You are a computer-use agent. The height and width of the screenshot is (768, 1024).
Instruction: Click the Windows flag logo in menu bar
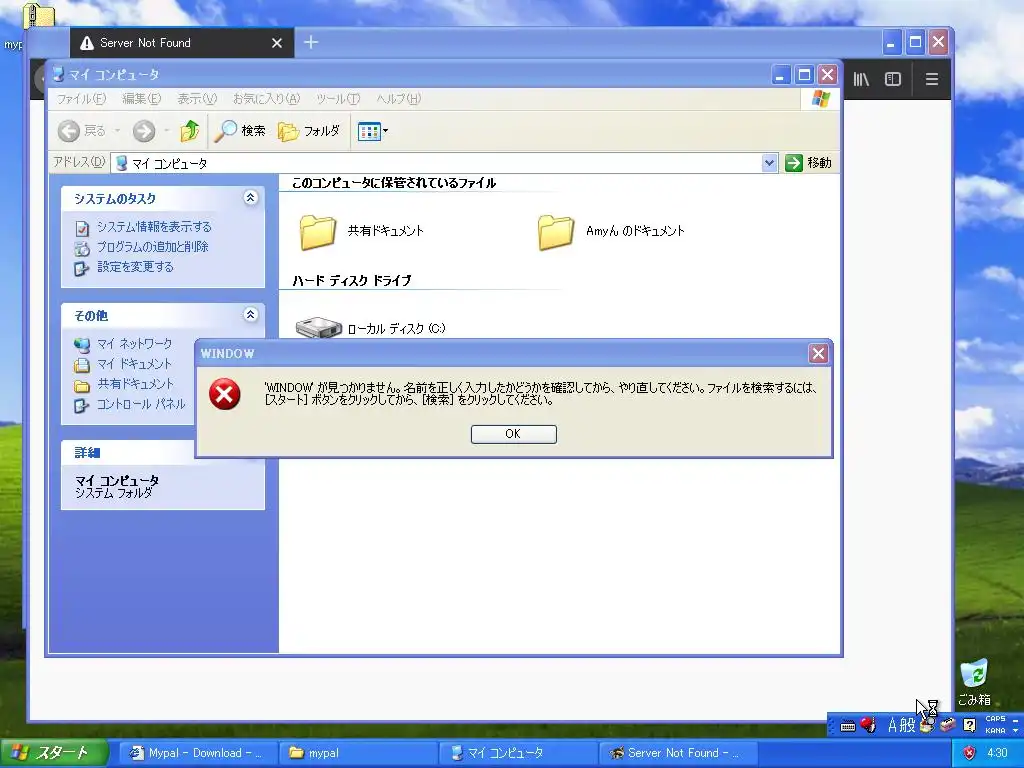820,99
